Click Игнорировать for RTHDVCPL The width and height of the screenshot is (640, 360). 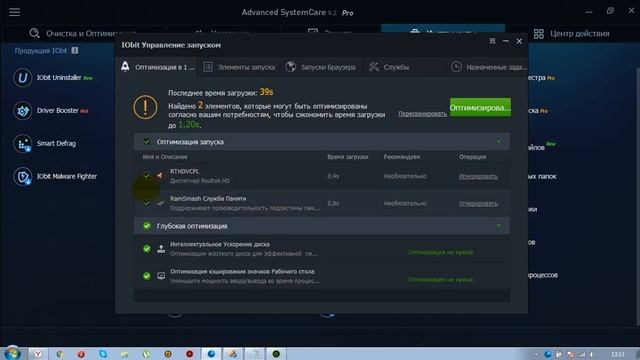pos(478,176)
